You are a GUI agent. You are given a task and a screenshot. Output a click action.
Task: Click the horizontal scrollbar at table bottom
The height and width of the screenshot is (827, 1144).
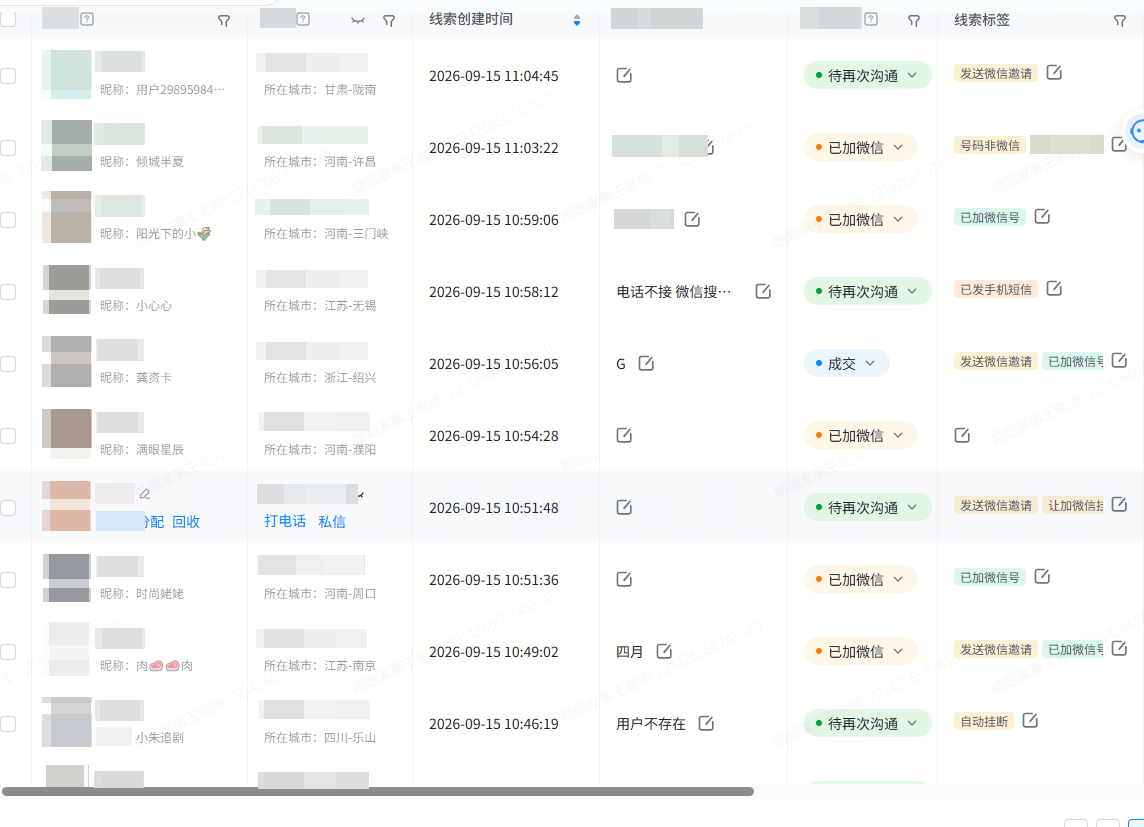pyautogui.click(x=378, y=791)
